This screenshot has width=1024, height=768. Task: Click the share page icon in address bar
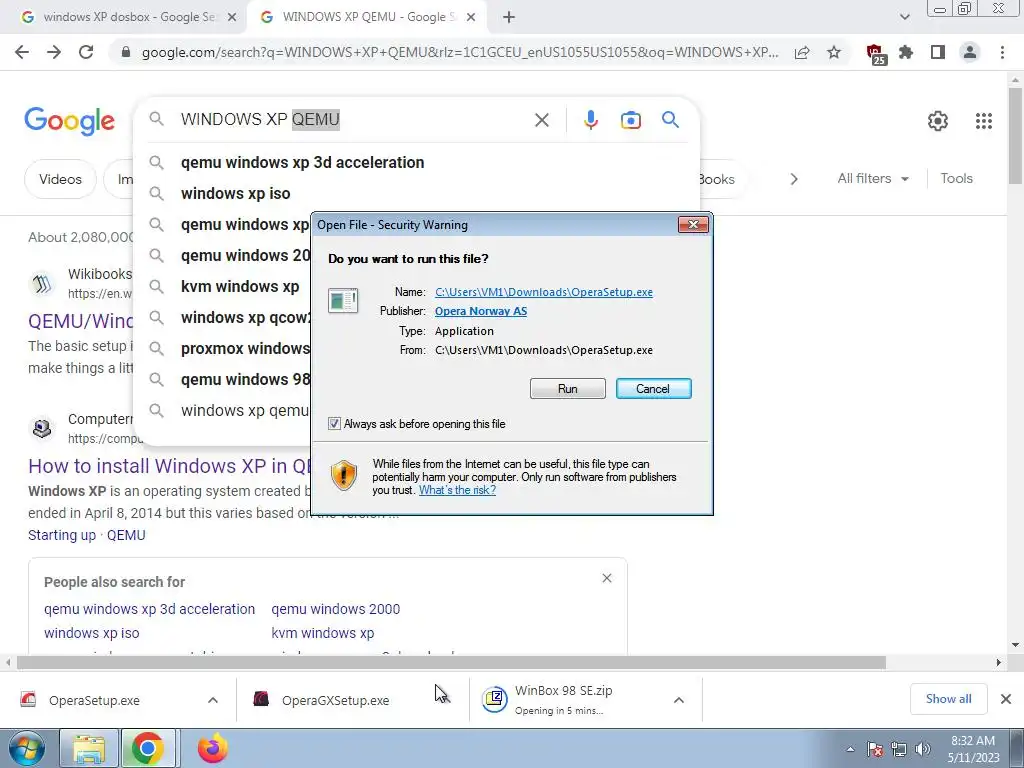point(802,52)
